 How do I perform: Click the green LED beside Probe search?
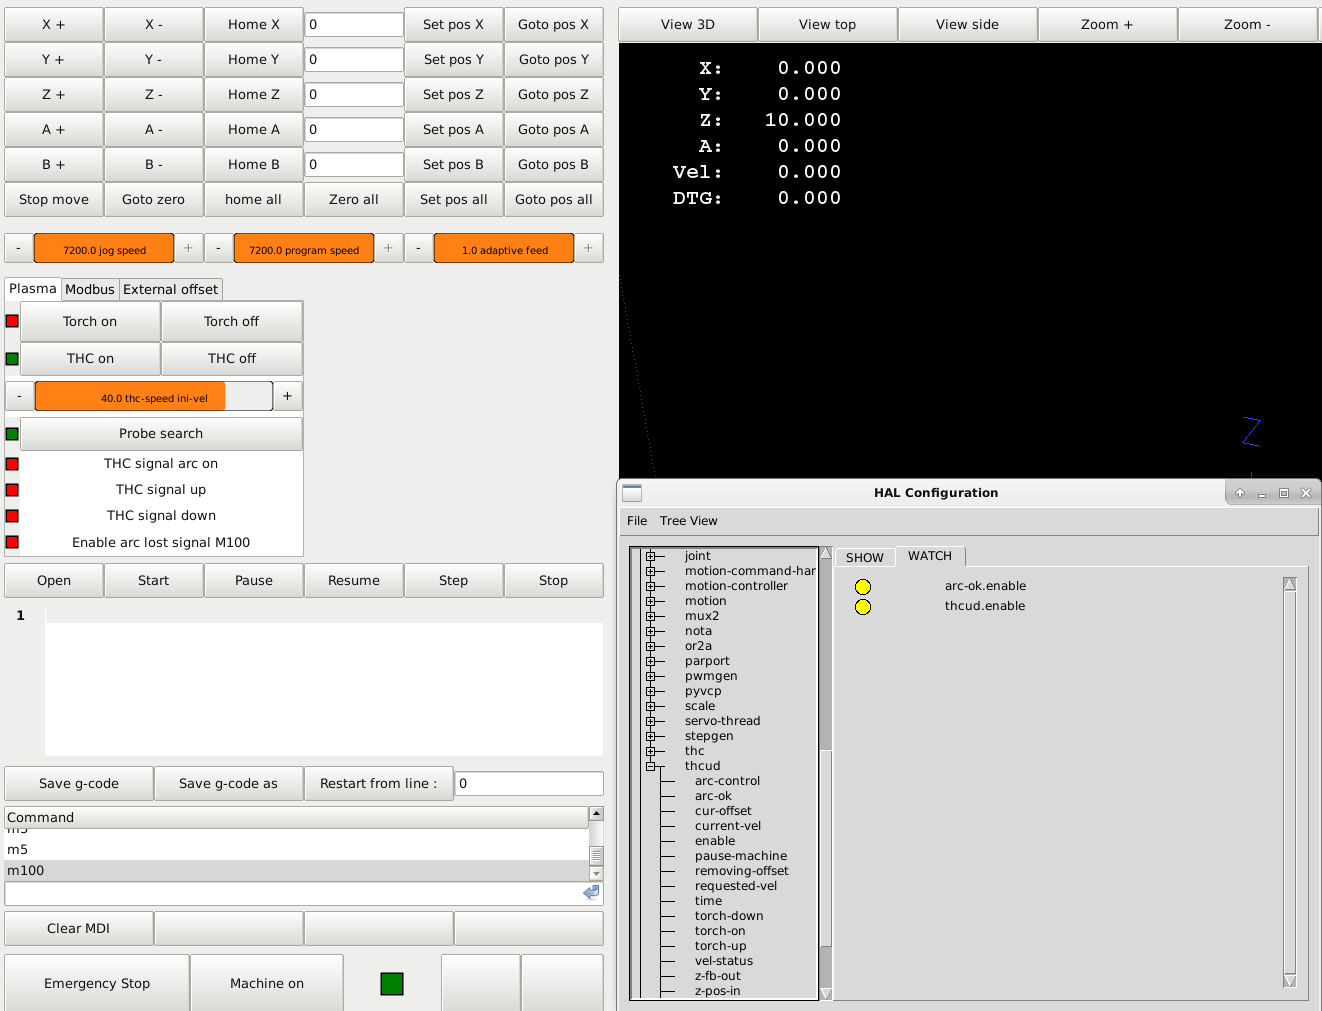click(12, 434)
